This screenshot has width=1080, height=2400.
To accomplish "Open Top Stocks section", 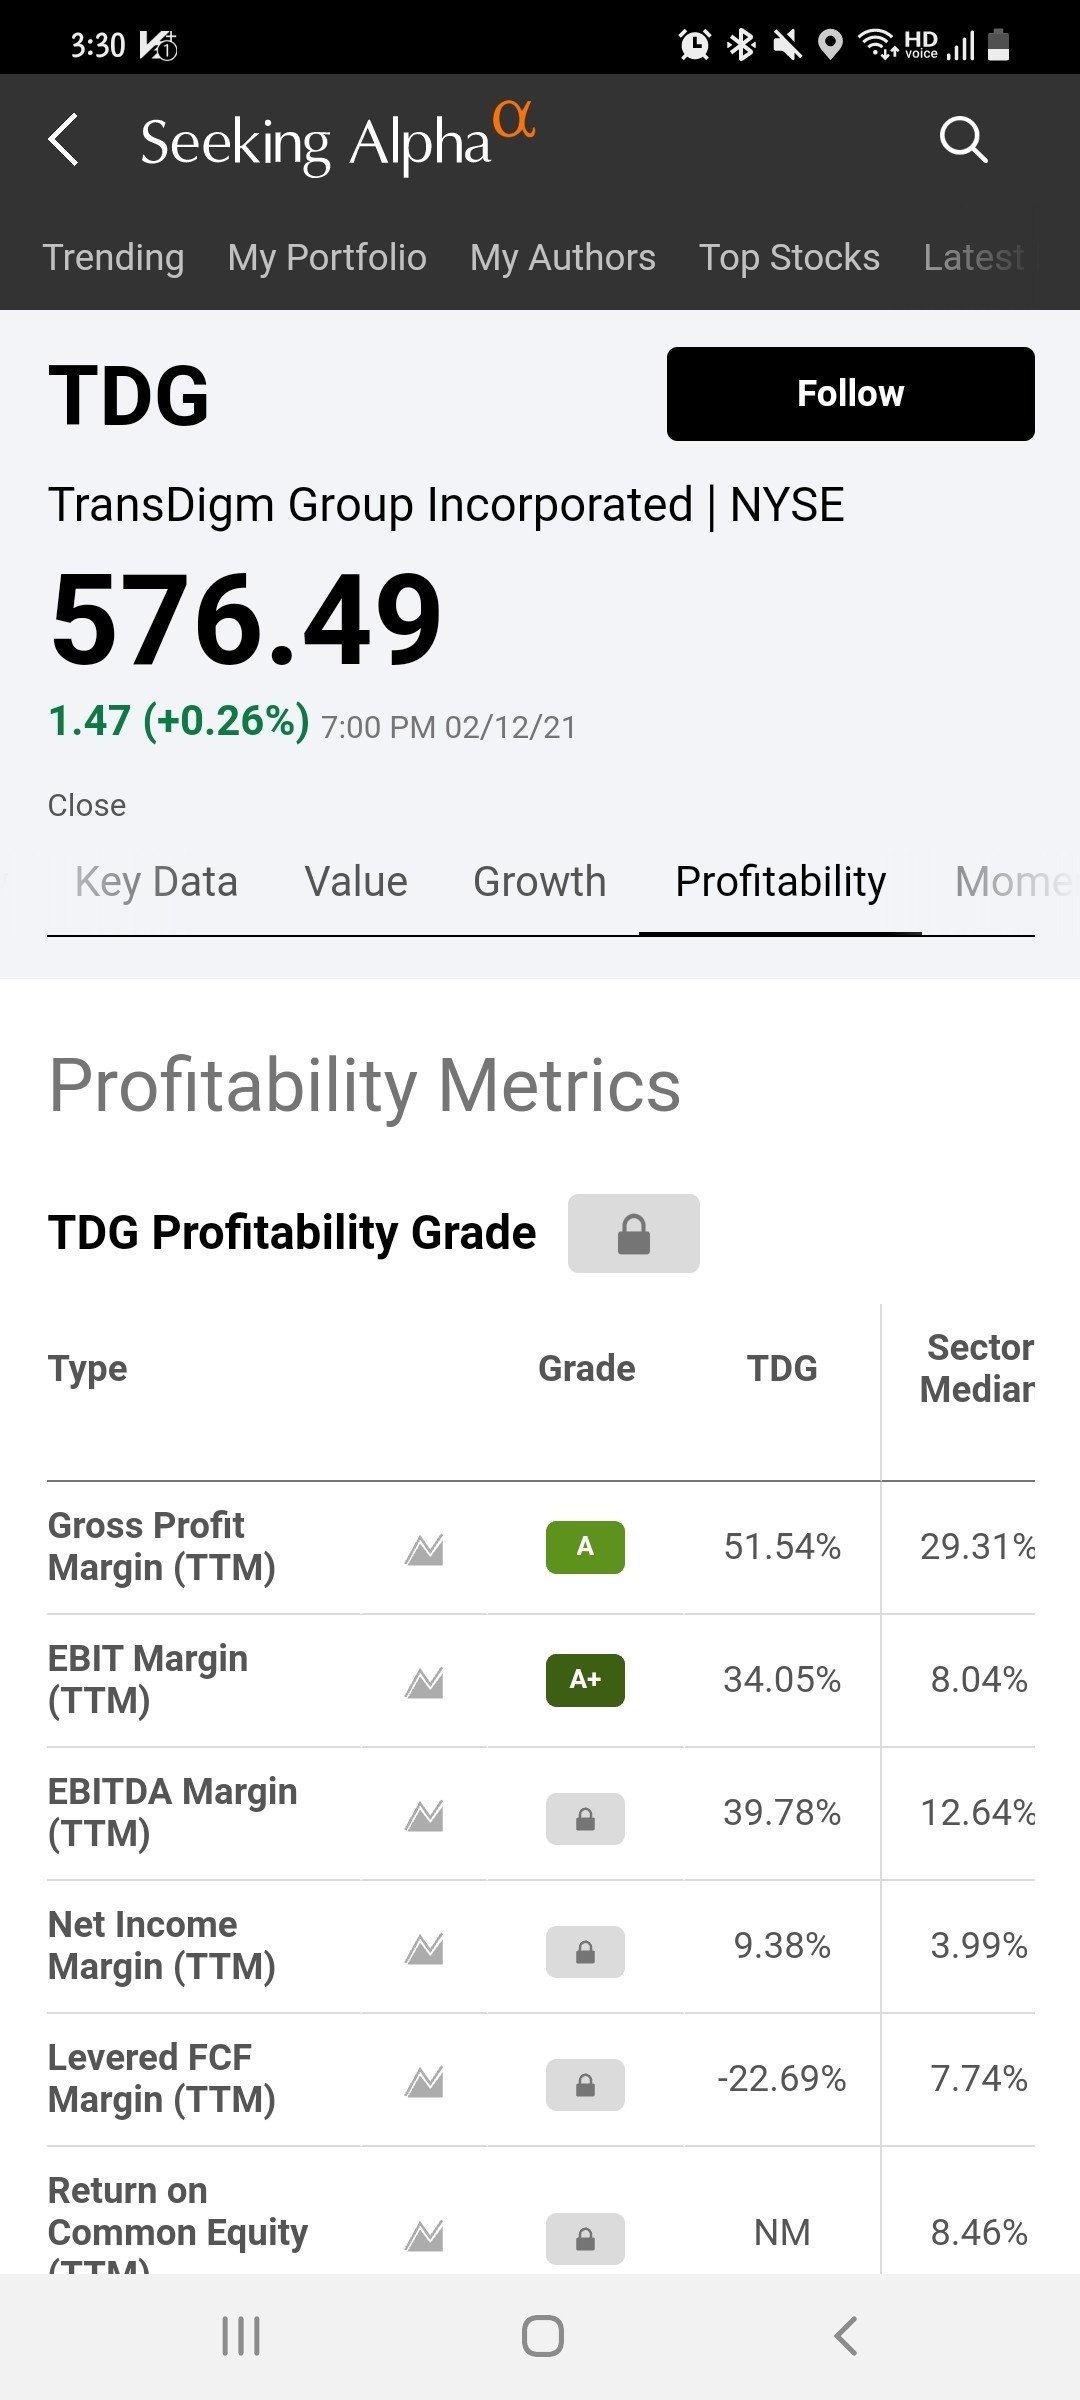I will 789,258.
